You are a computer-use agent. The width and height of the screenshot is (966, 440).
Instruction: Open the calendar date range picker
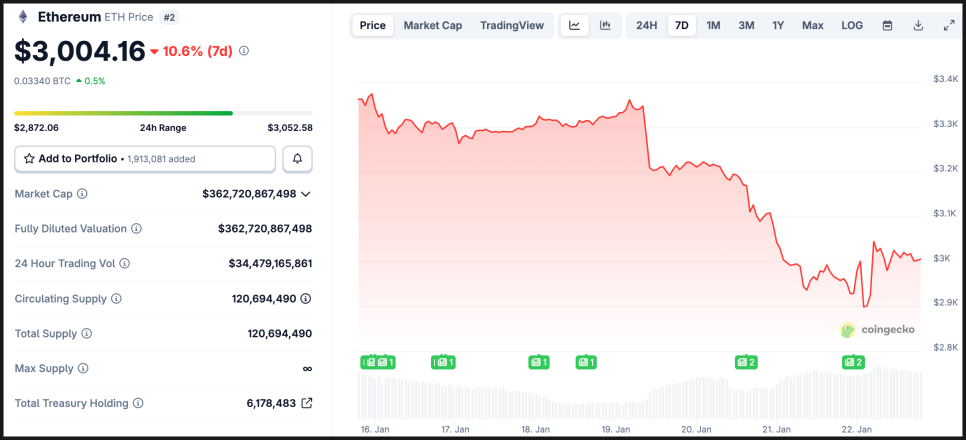[887, 26]
